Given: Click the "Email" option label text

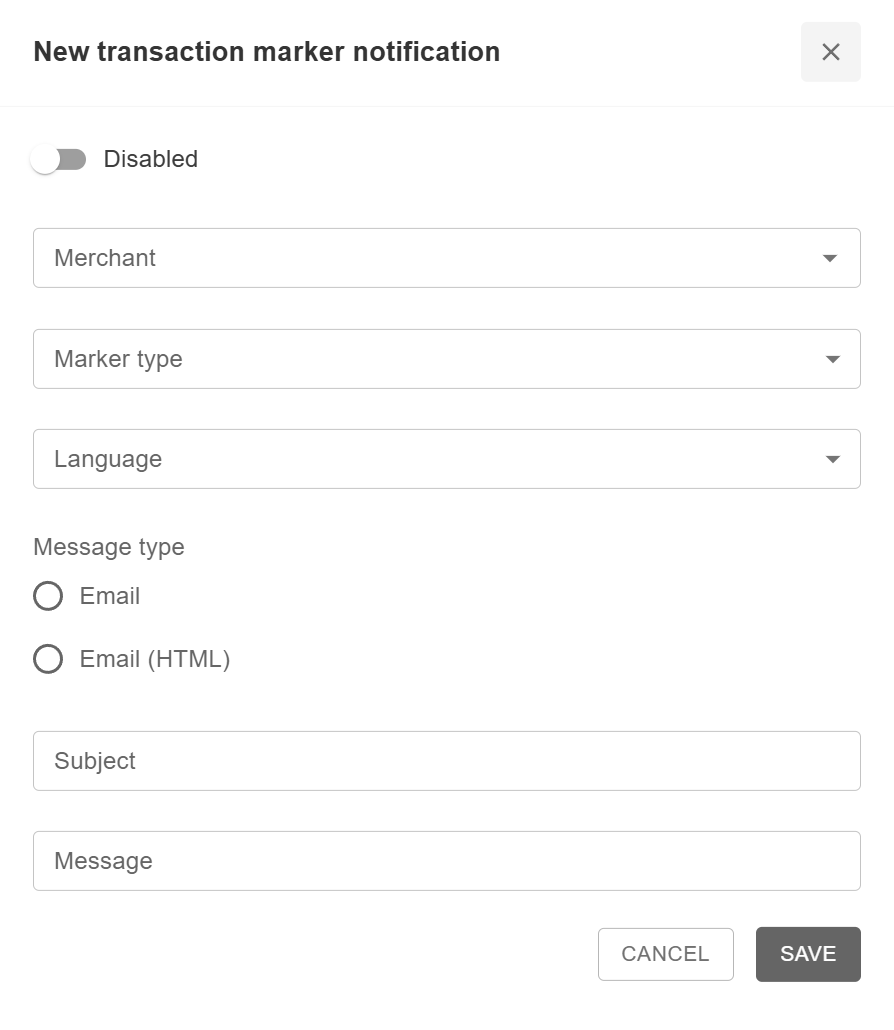Looking at the screenshot, I should (x=110, y=596).
